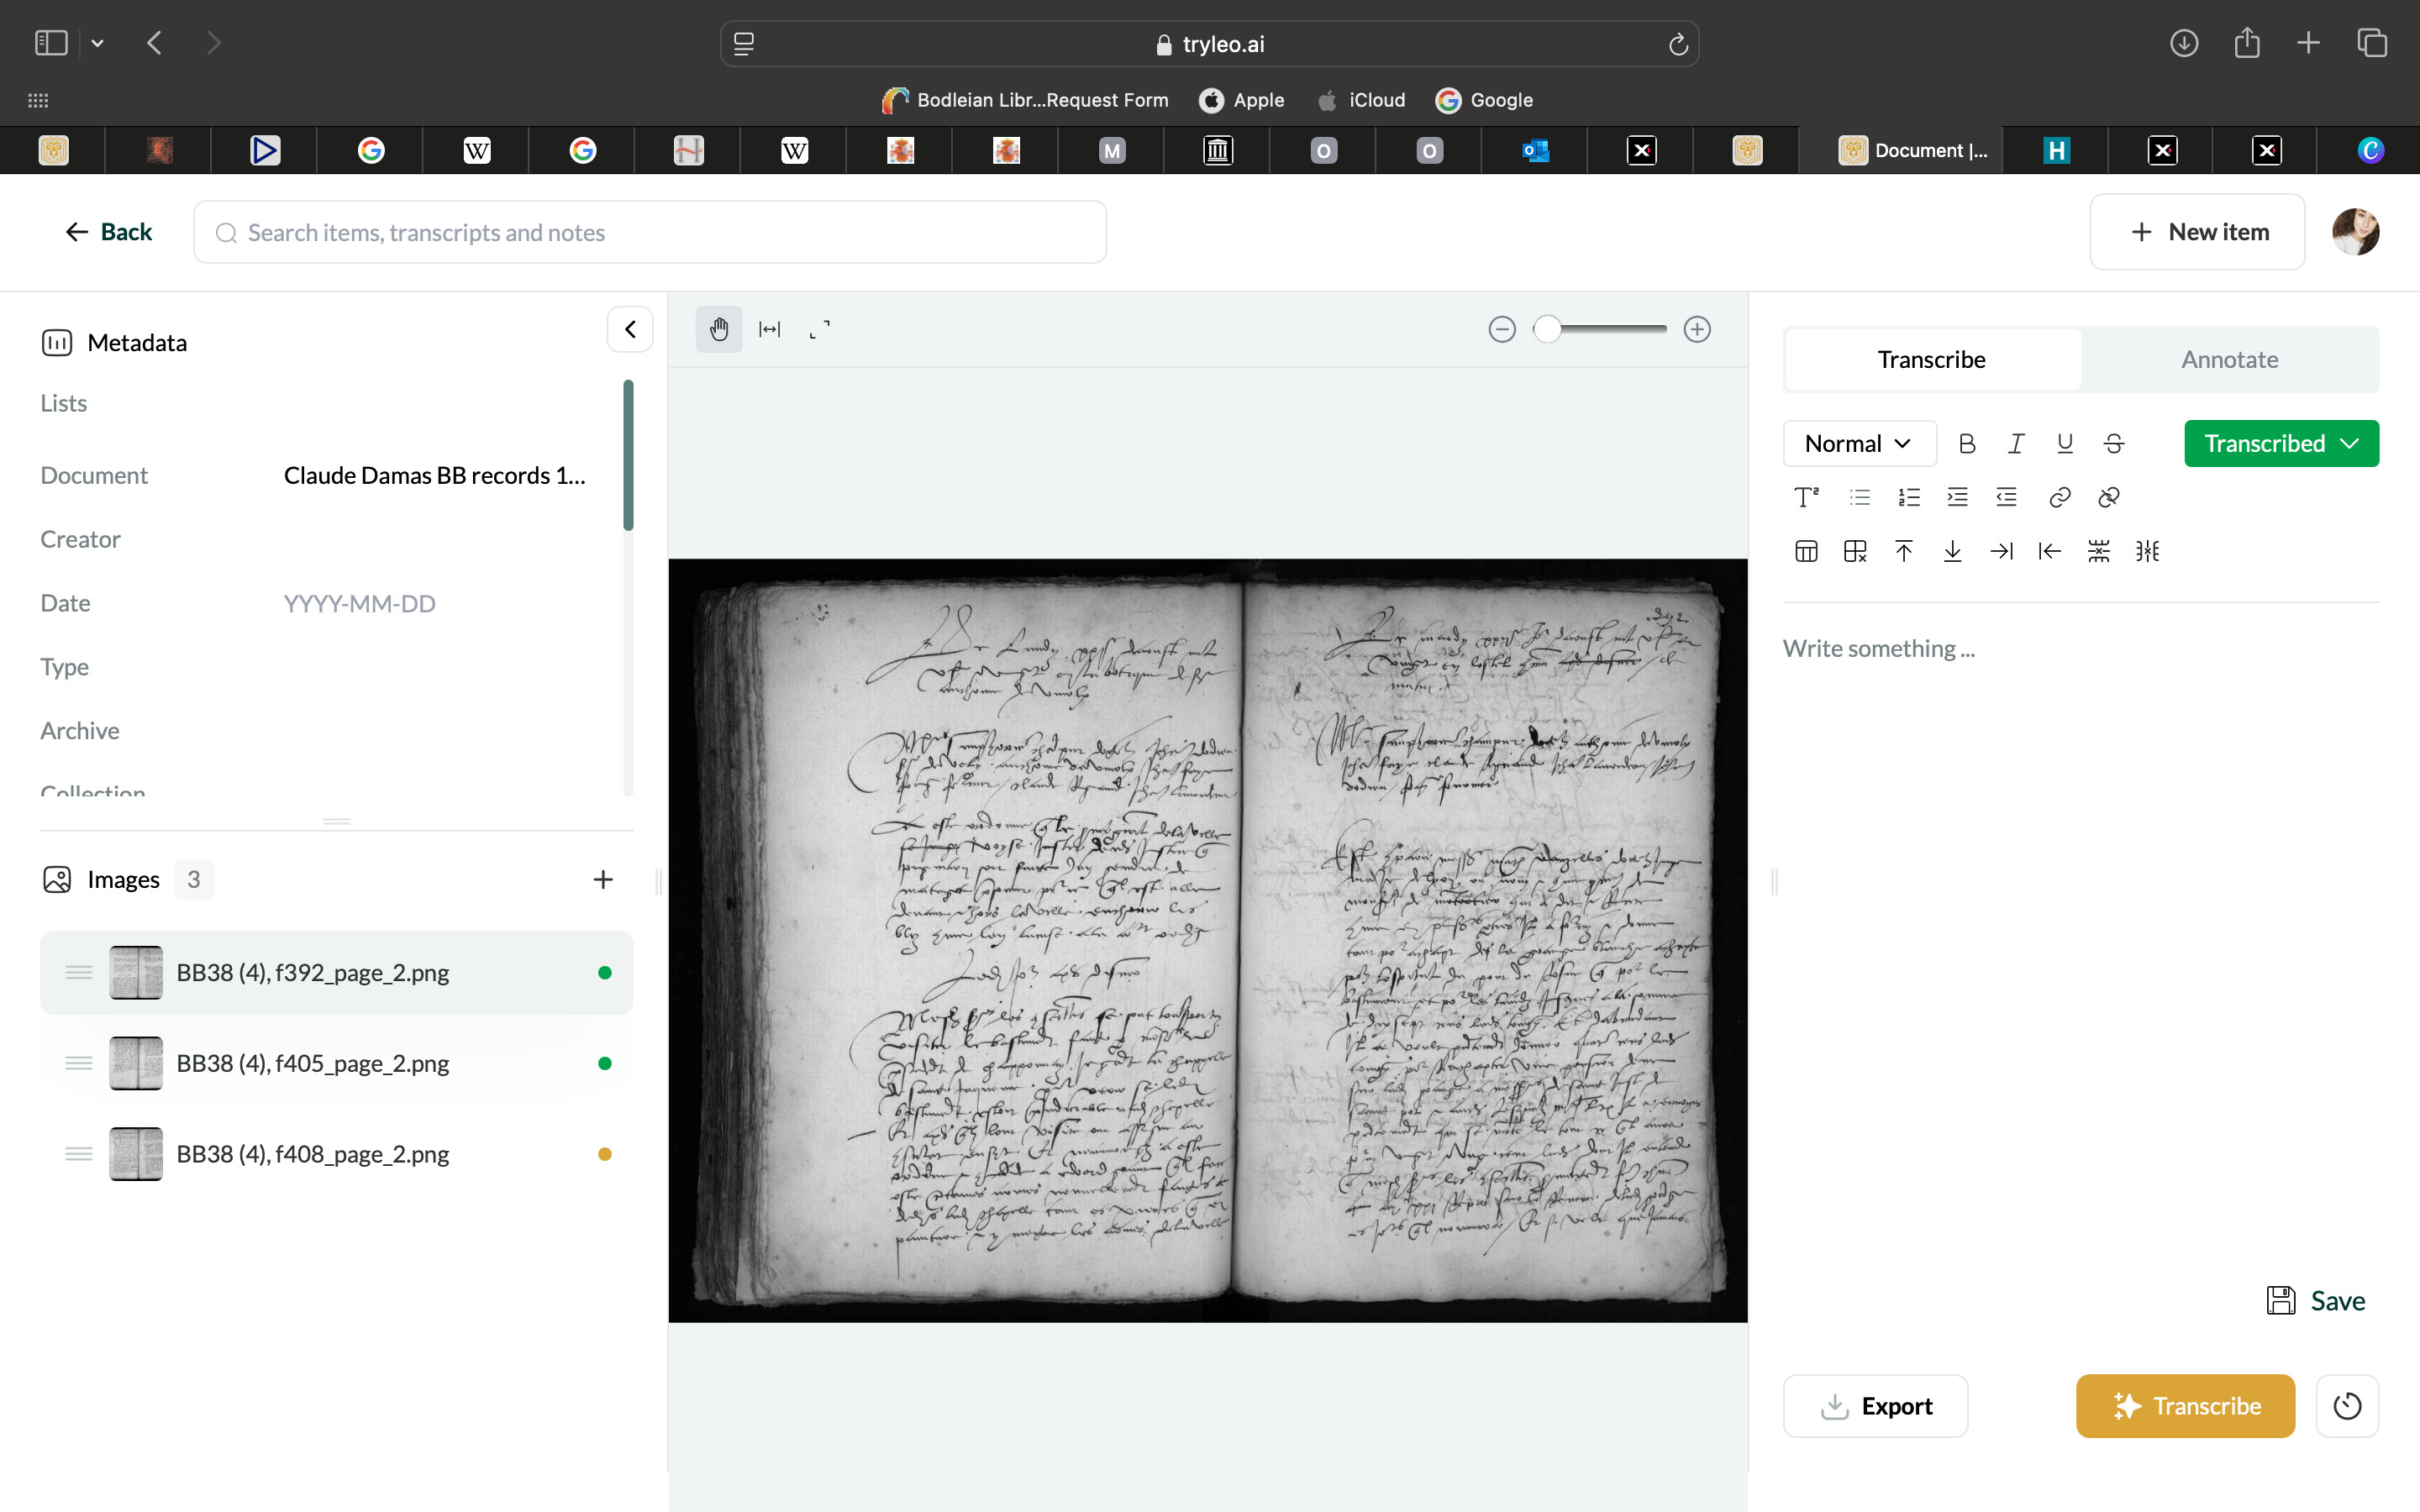Screen dimensions: 2420x1512
Task: Open the Normal text style dropdown
Action: [1858, 443]
